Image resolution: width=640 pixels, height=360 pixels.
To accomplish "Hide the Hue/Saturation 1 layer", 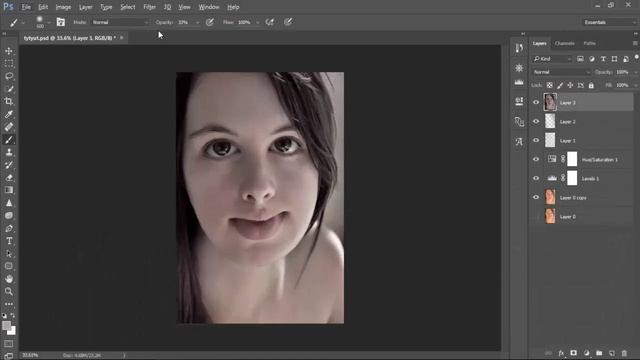I will 536,159.
